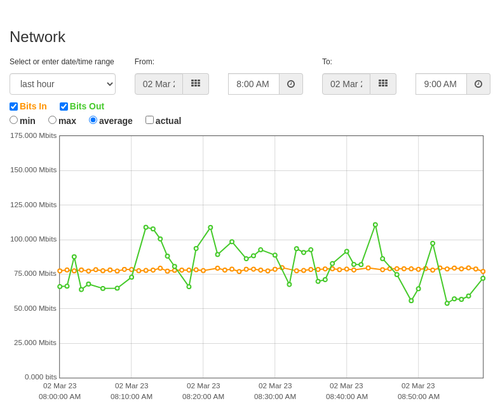Click the '08:40:00 AM' time axis label
Viewport: 500px width, 403px height.
tap(347, 397)
